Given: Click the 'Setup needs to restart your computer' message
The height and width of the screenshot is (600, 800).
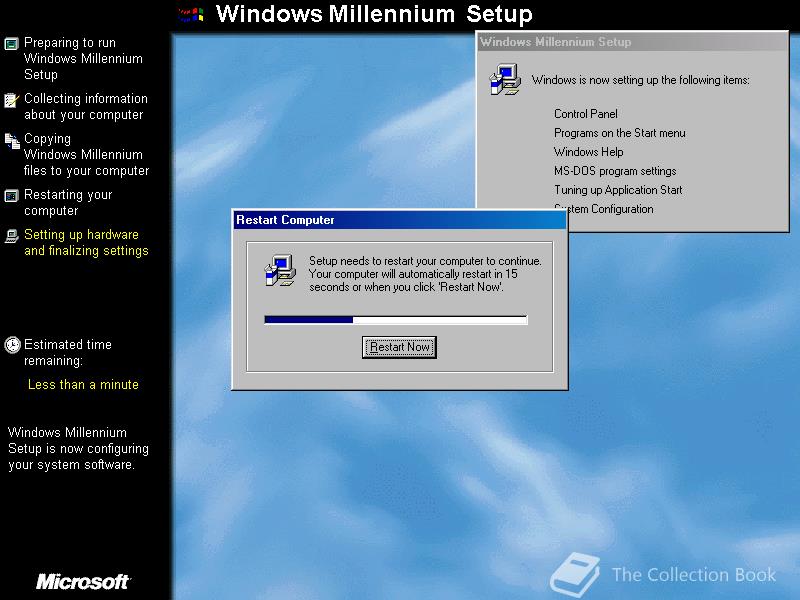Looking at the screenshot, I should pos(425,274).
